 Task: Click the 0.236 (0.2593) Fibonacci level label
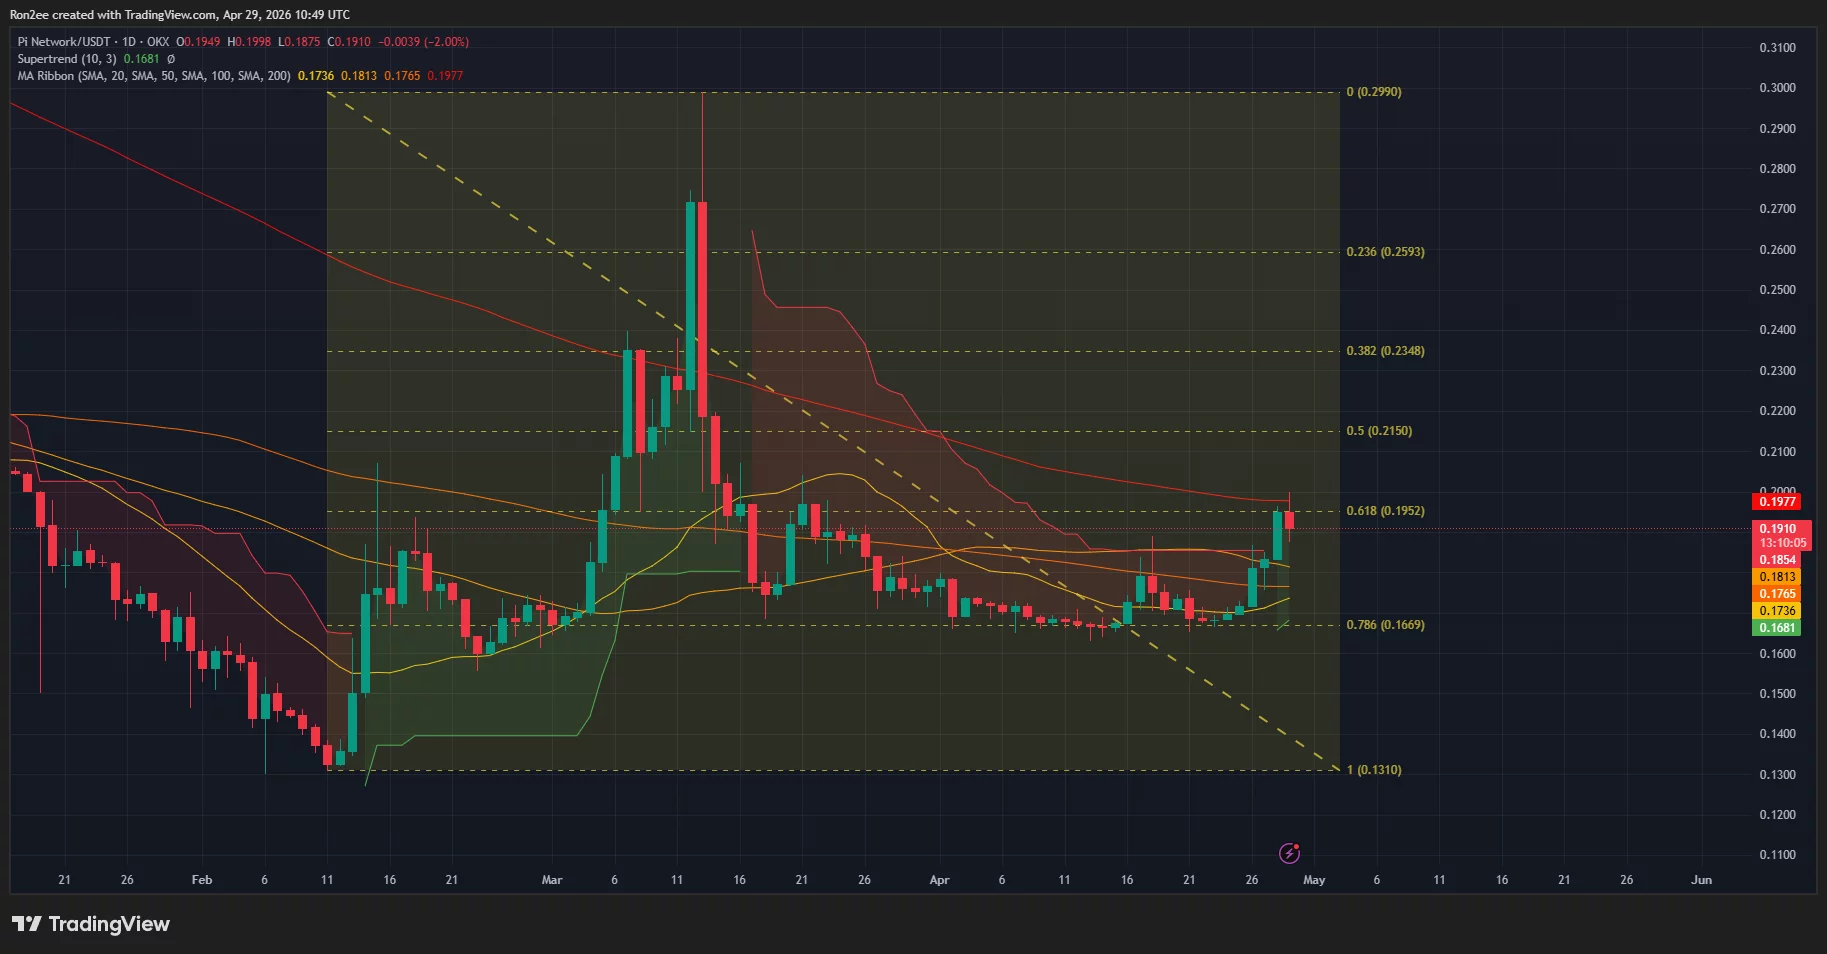(1385, 251)
